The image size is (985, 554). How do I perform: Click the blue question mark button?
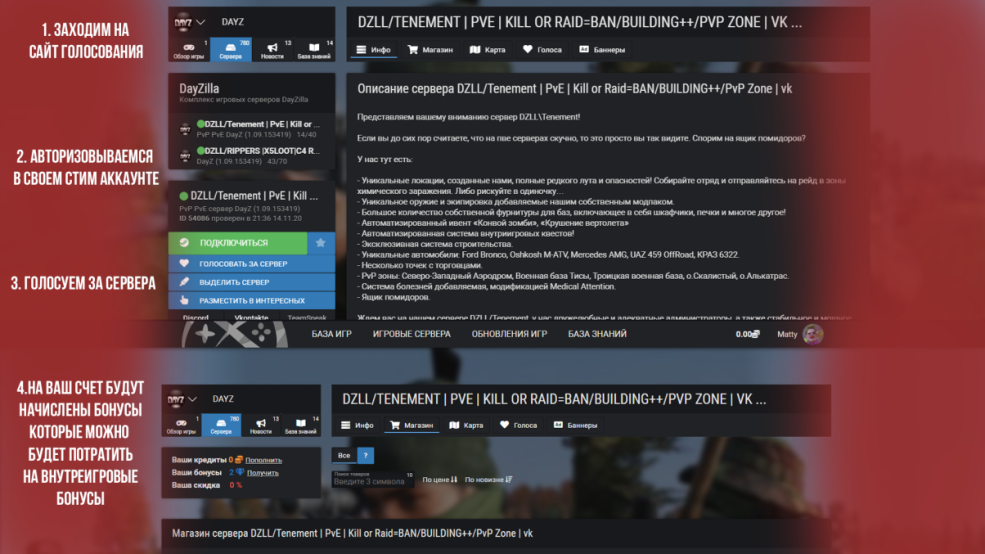(366, 455)
